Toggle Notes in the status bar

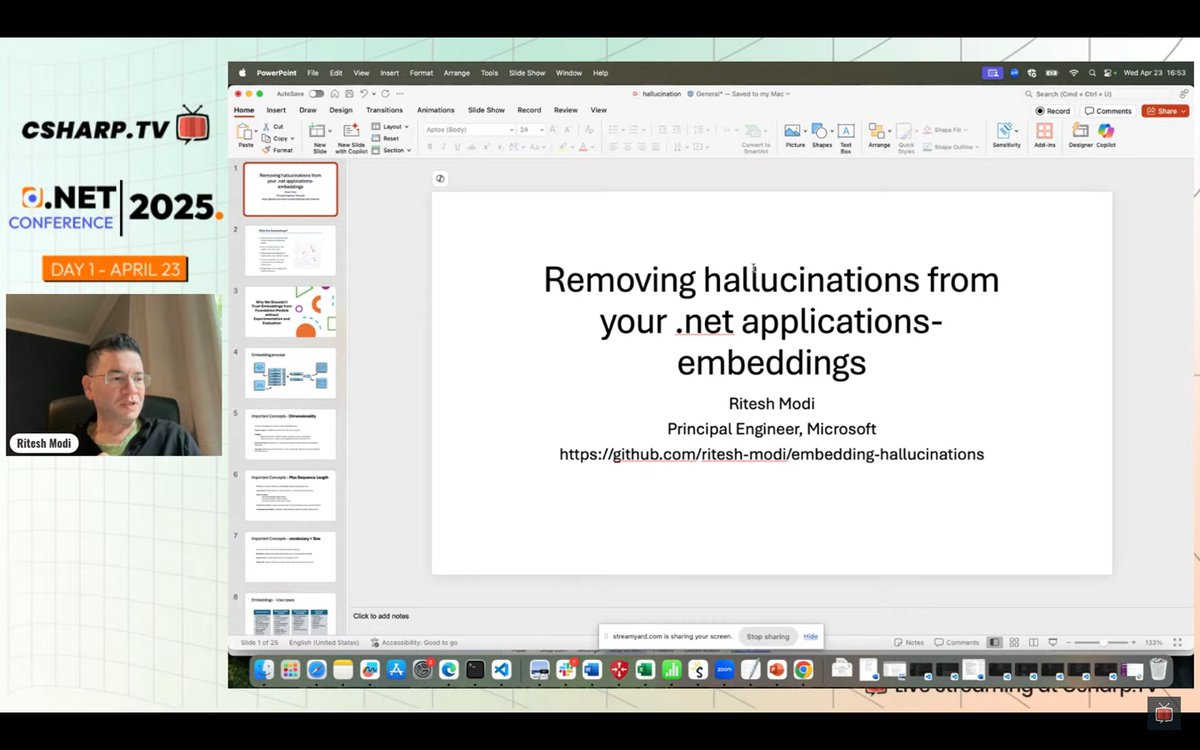[909, 642]
